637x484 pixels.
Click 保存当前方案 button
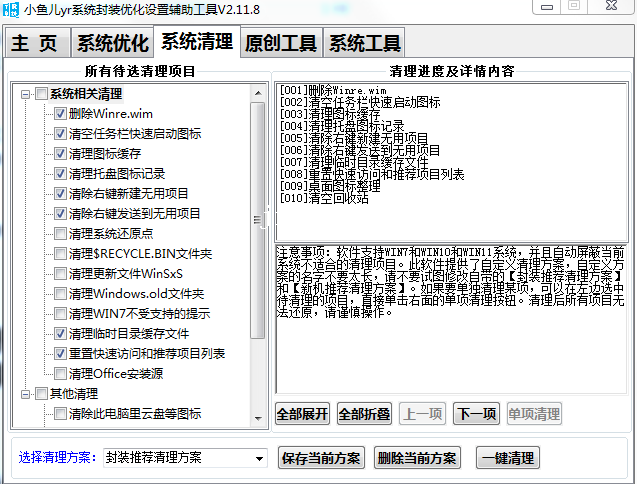click(x=320, y=458)
